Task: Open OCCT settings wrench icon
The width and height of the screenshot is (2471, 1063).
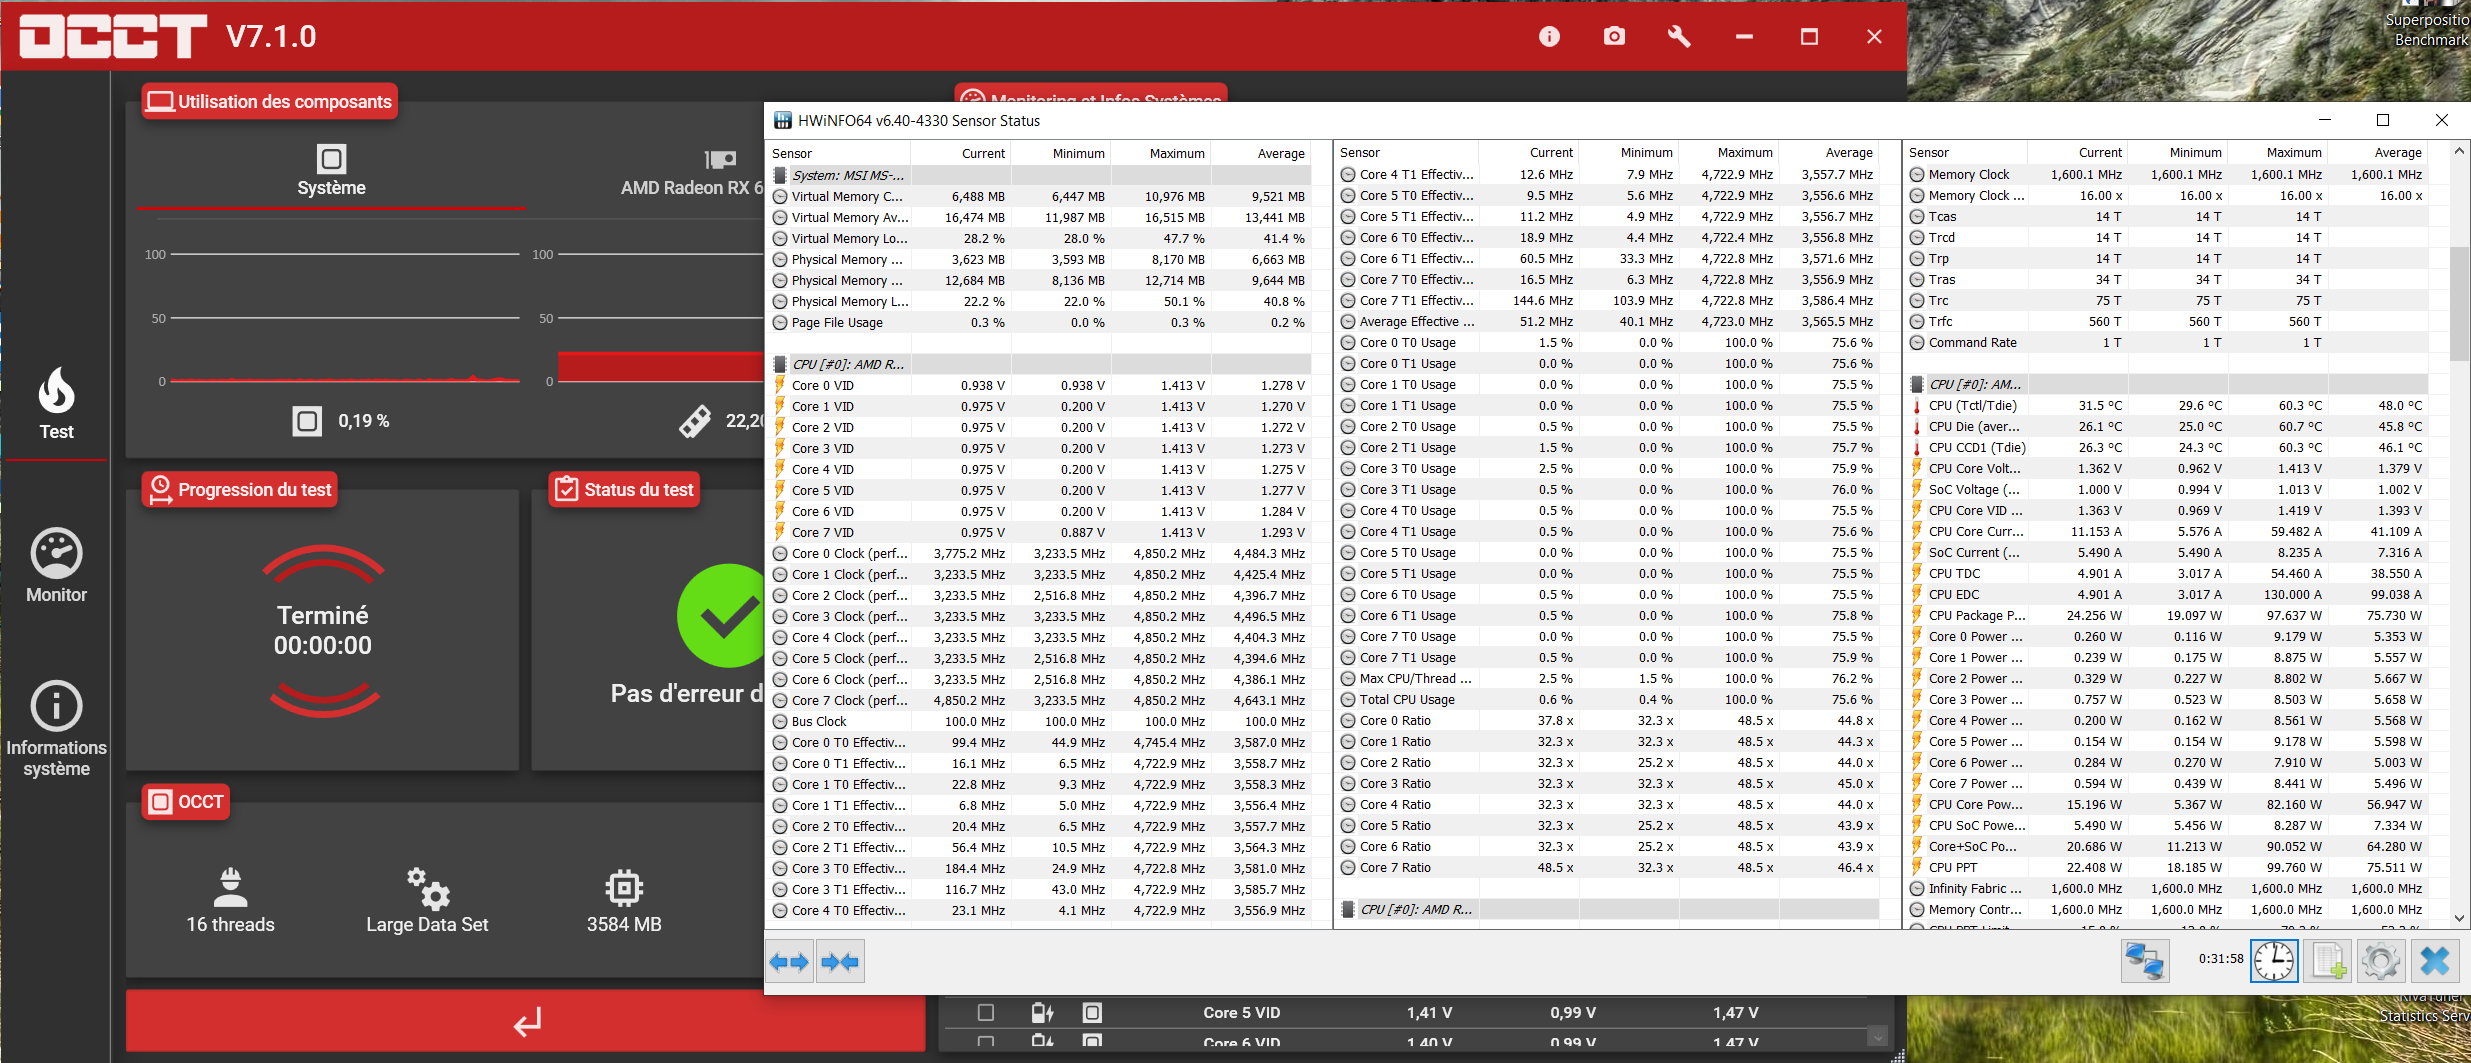Action: 1679,37
